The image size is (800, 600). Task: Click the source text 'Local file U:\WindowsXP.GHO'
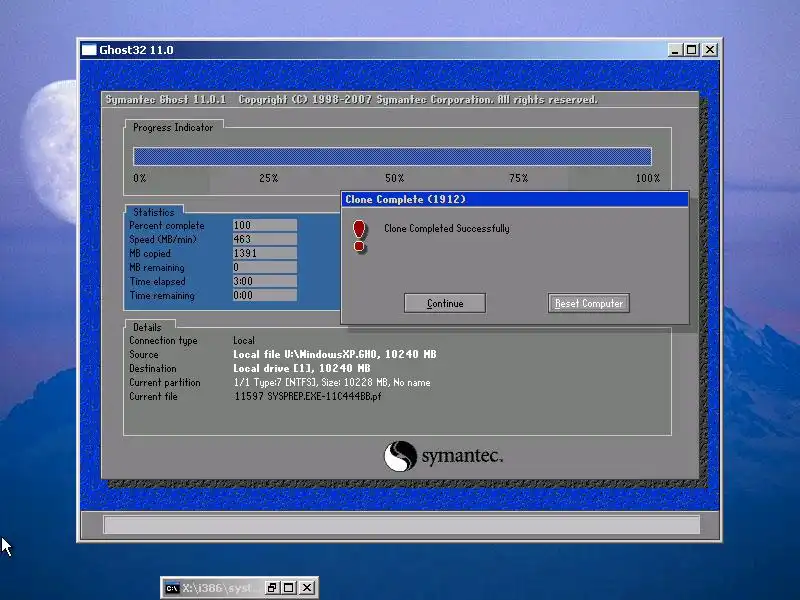tap(305, 354)
